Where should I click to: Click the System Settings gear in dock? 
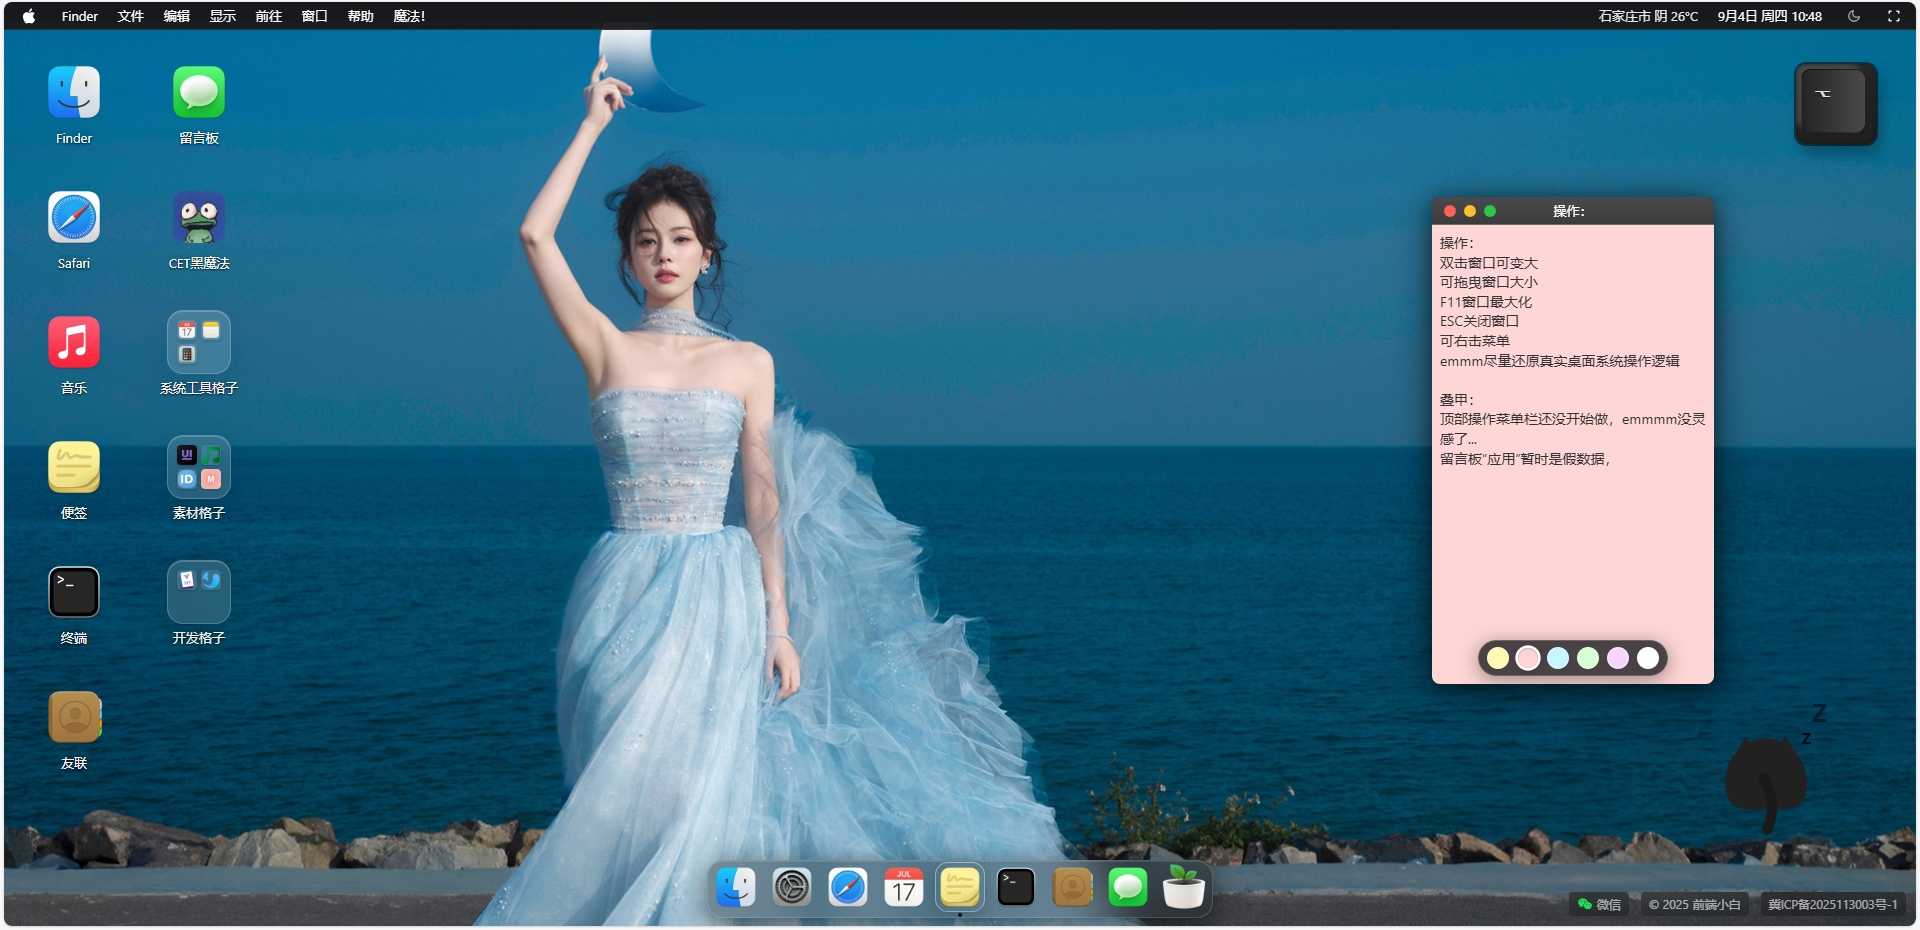click(x=792, y=887)
